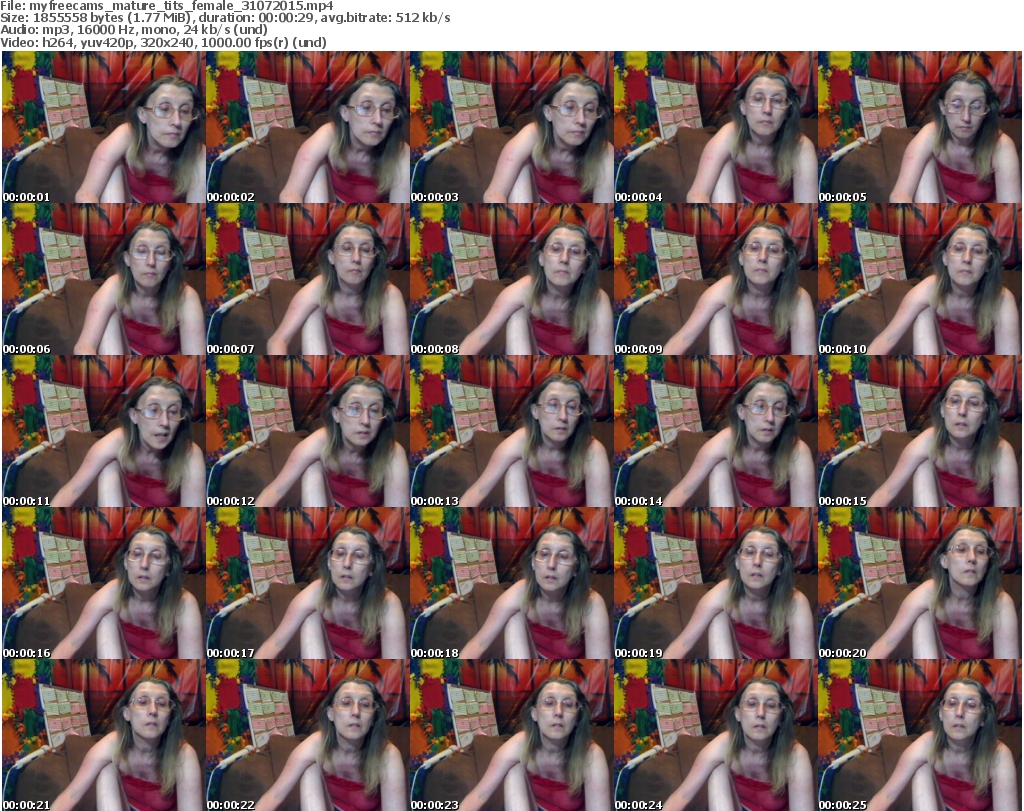Select the frame thumbnail stamped 00:00:18
Viewport: 1024px width, 811px height.
coord(511,584)
